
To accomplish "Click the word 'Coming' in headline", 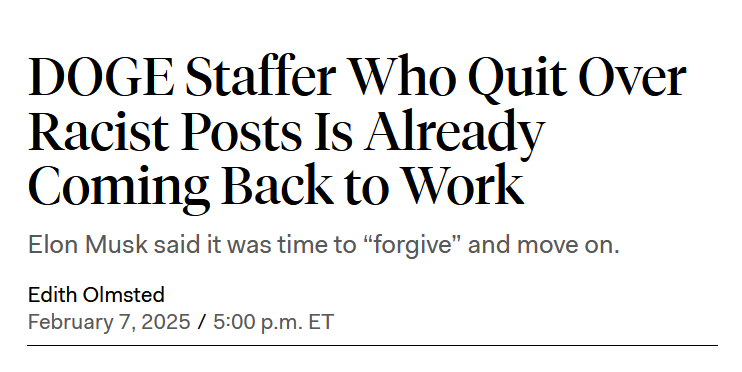I will point(119,188).
